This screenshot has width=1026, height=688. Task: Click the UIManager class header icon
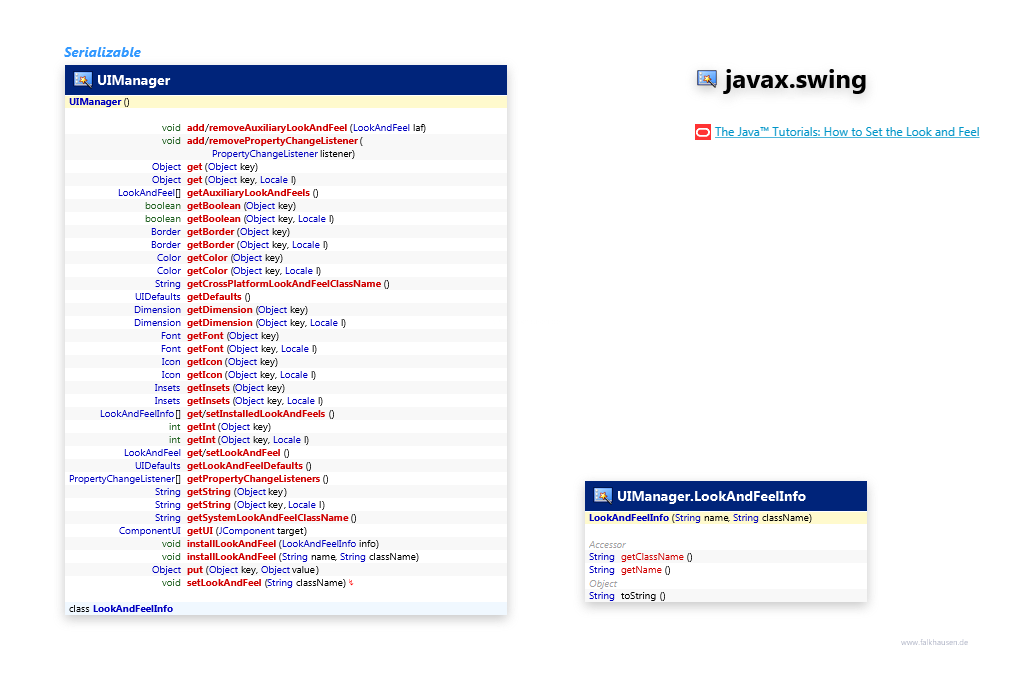tap(82, 80)
